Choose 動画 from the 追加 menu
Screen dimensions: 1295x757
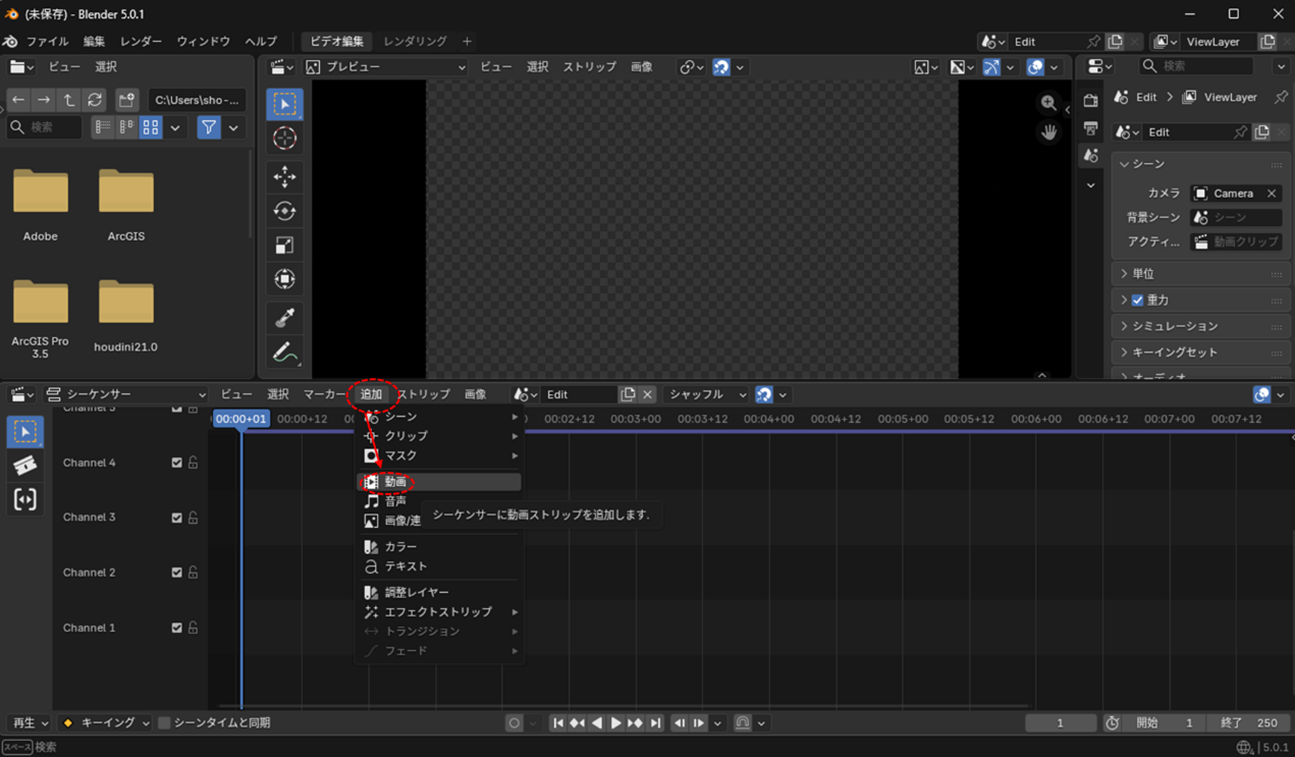[396, 482]
